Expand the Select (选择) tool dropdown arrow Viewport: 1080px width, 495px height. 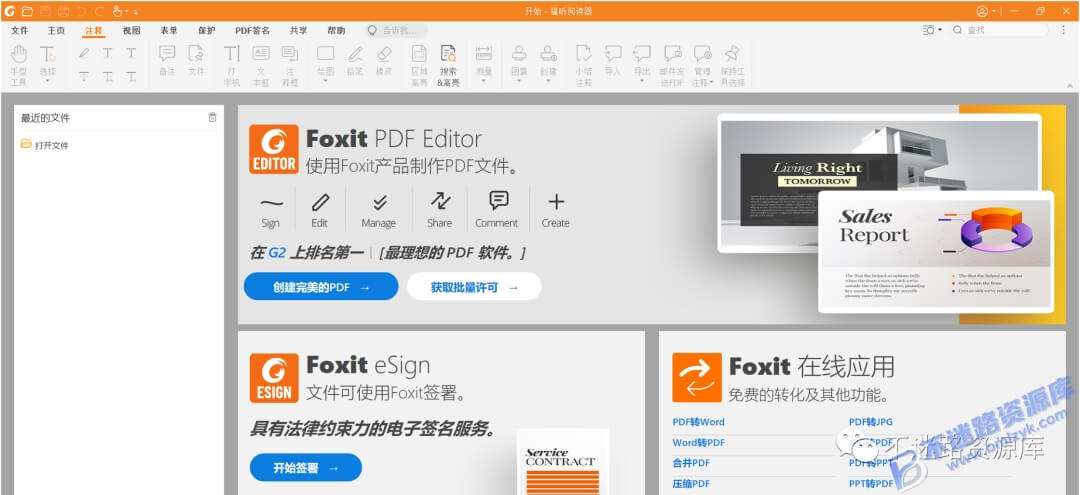click(x=48, y=81)
